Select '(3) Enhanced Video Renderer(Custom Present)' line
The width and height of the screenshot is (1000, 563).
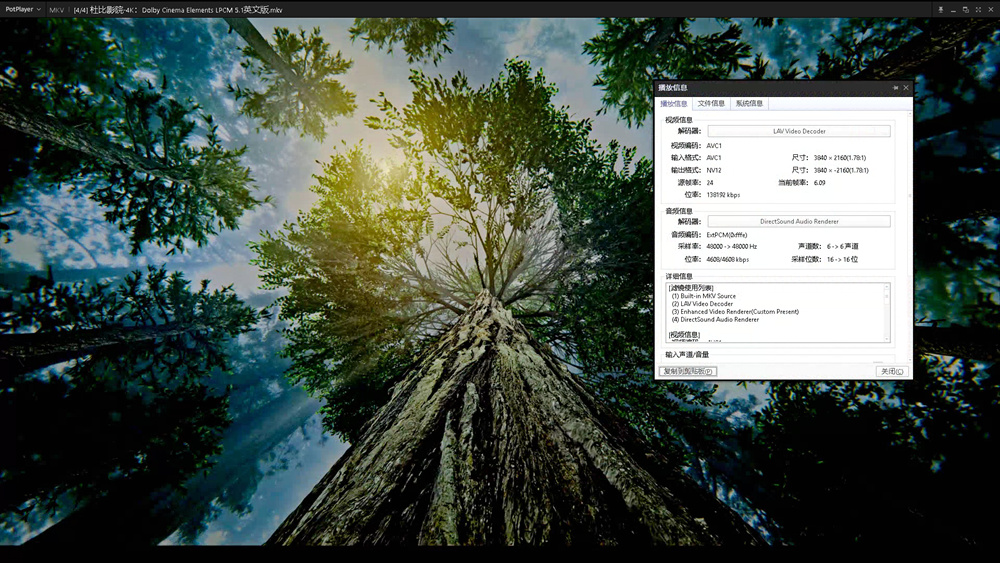(x=735, y=312)
